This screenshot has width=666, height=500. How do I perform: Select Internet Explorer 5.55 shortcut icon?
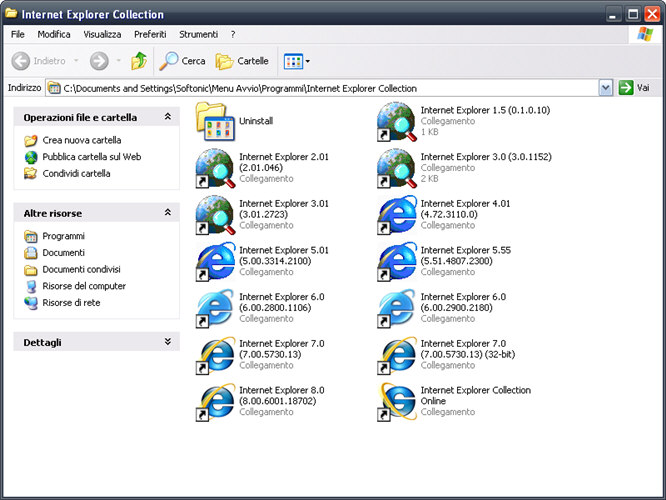(397, 262)
